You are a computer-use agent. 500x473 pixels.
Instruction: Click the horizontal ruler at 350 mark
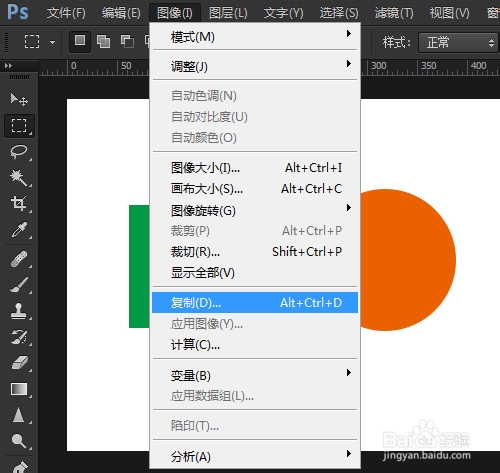pyautogui.click(x=429, y=66)
